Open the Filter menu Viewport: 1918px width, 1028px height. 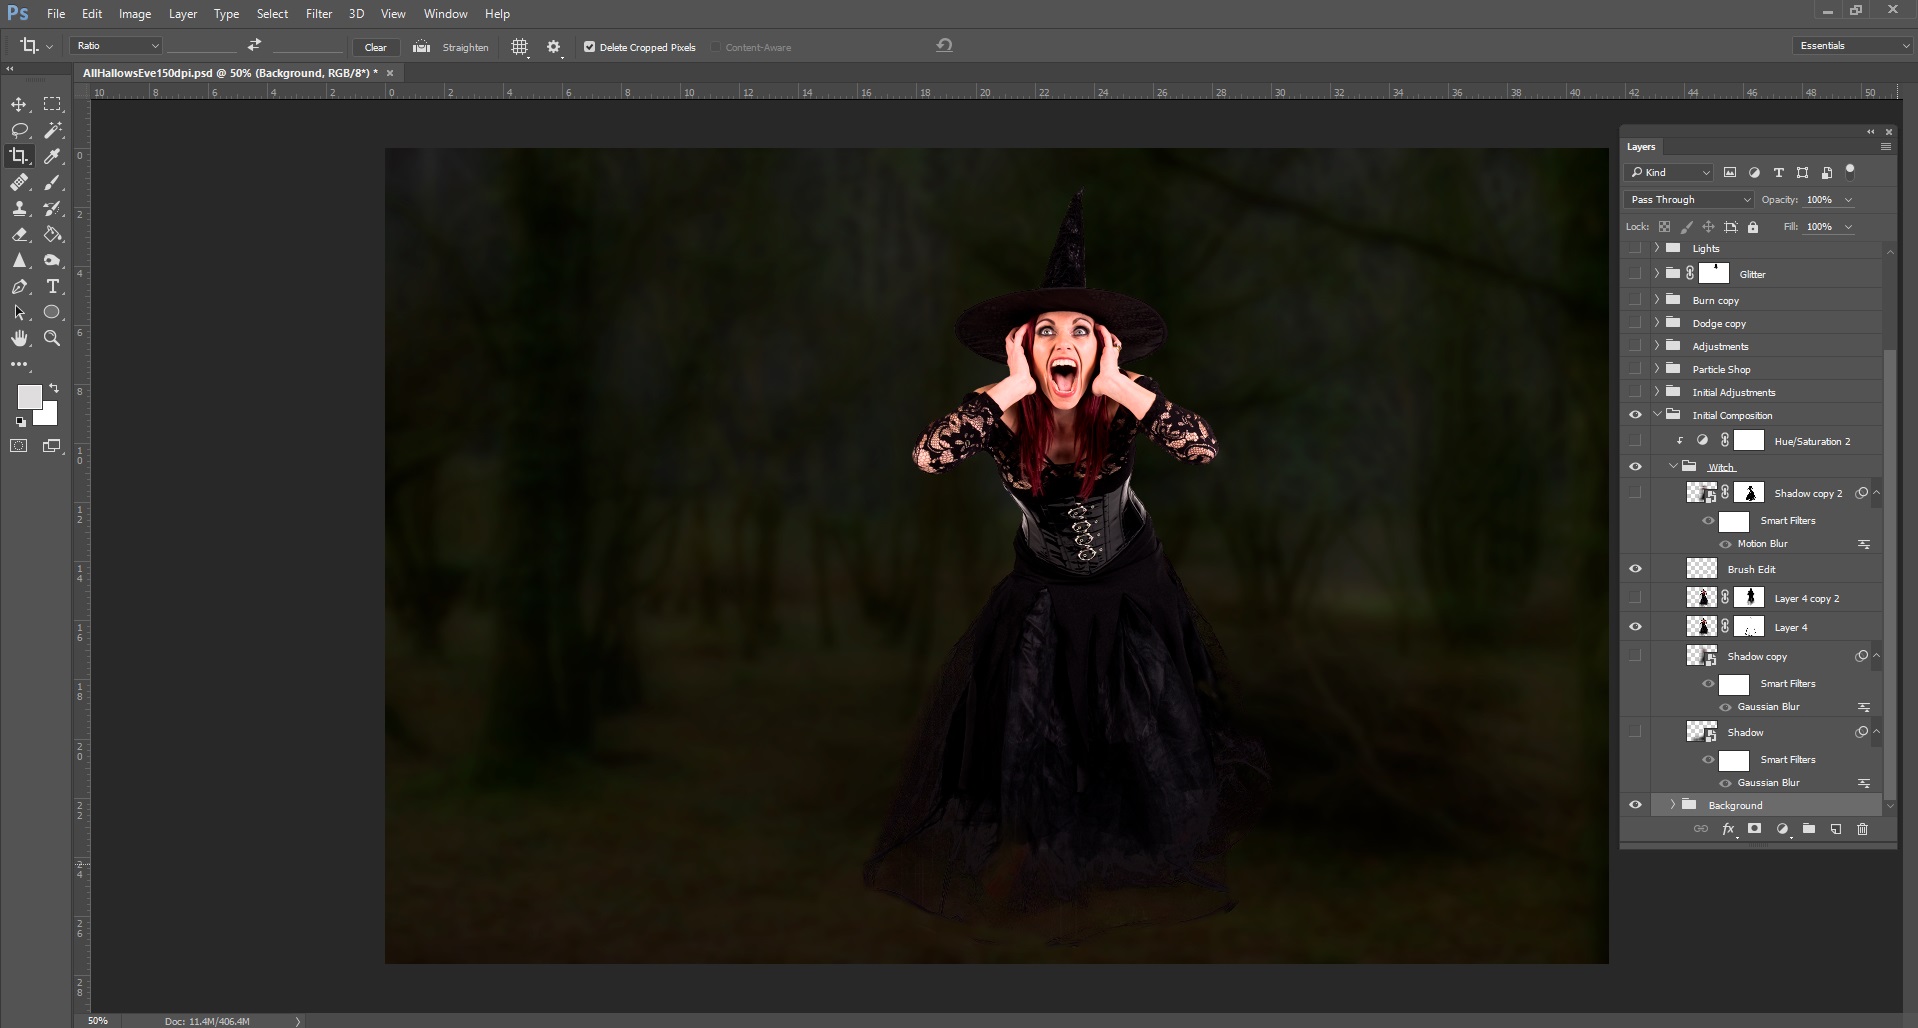[x=319, y=14]
